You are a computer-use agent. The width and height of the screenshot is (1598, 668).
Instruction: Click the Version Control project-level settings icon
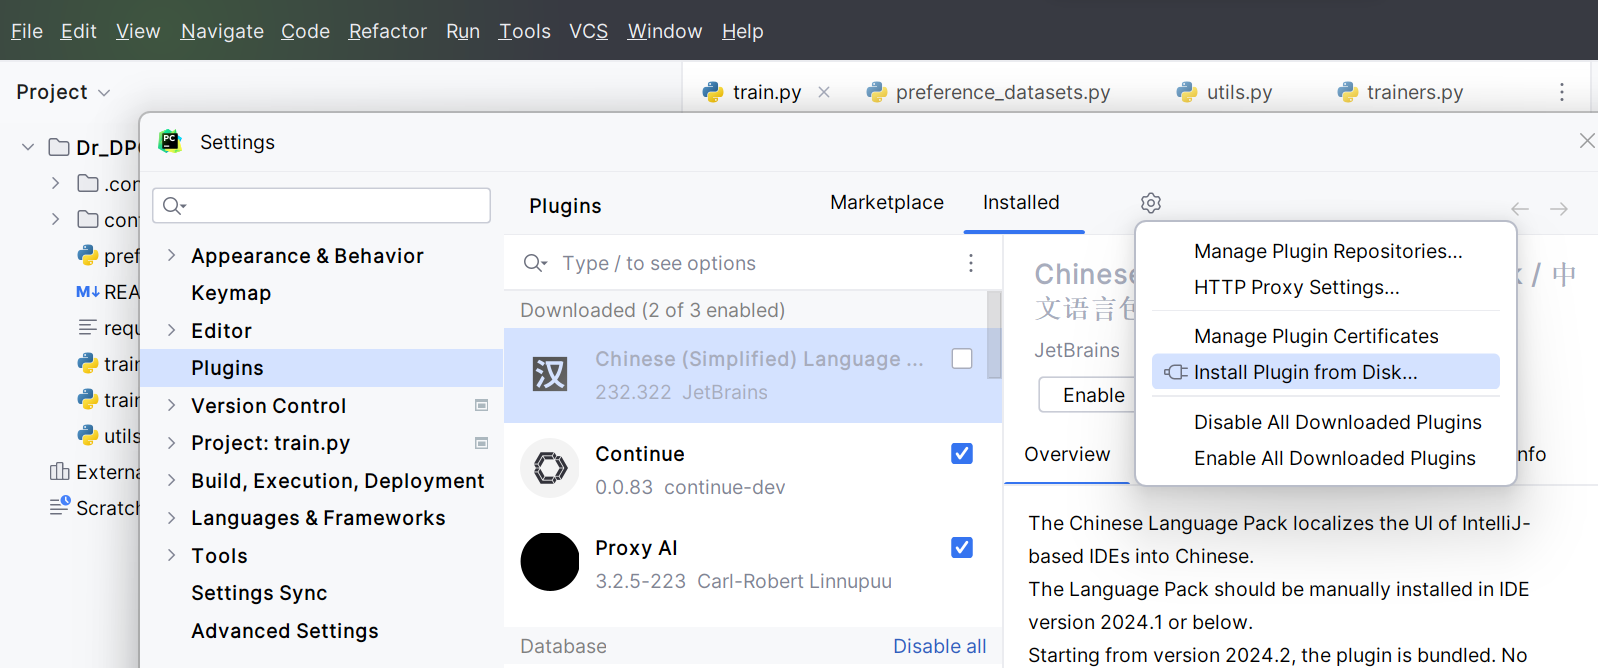click(x=481, y=405)
